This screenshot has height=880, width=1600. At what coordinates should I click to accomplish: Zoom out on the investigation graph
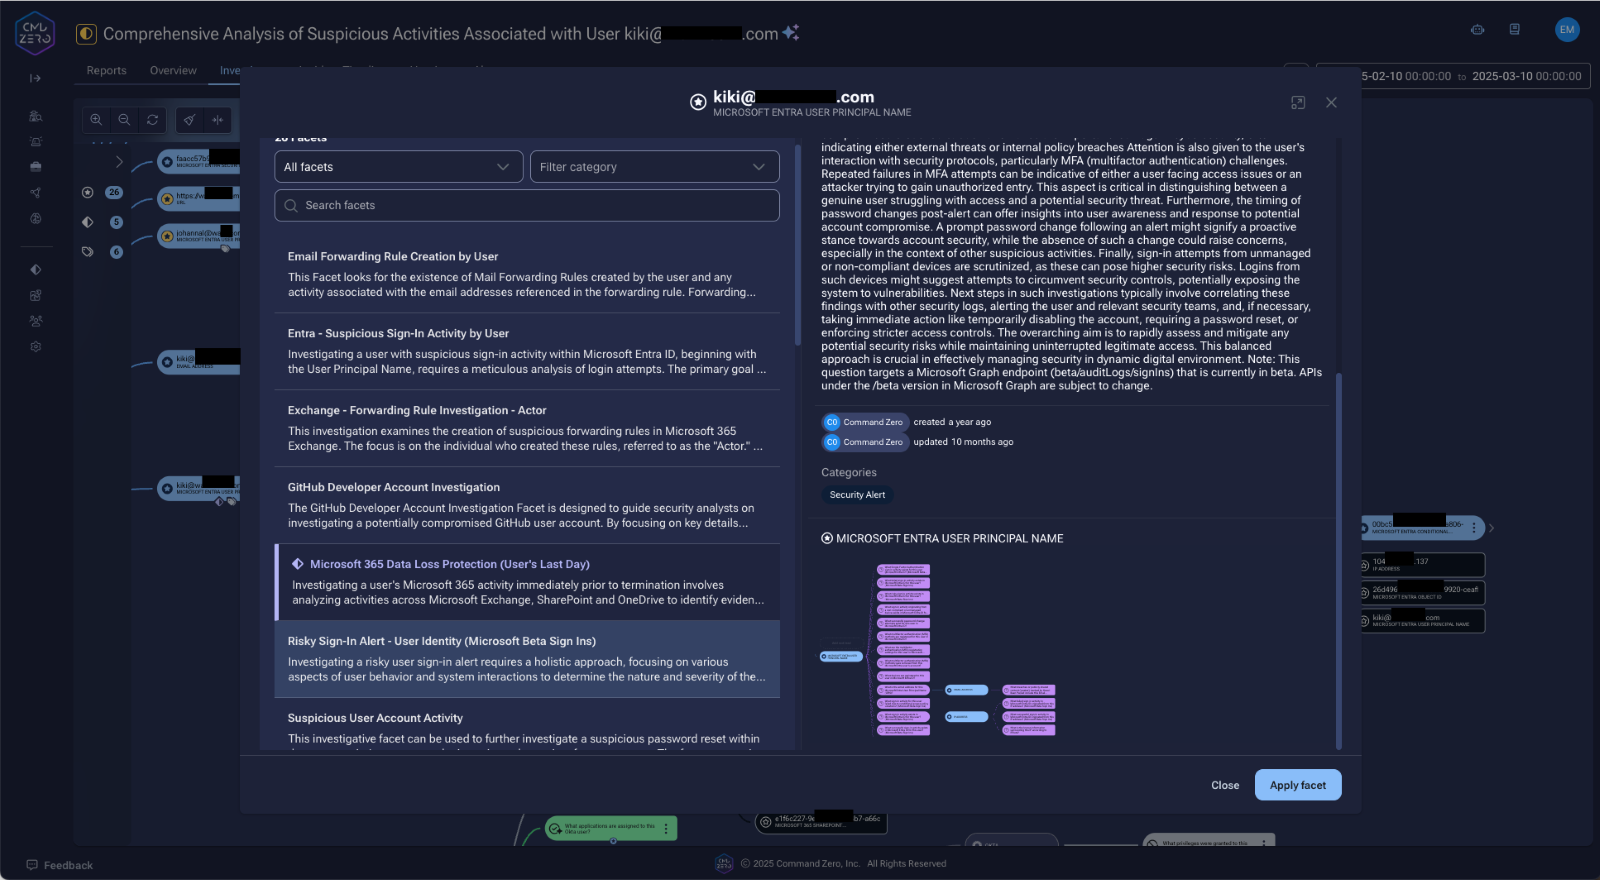tap(124, 120)
